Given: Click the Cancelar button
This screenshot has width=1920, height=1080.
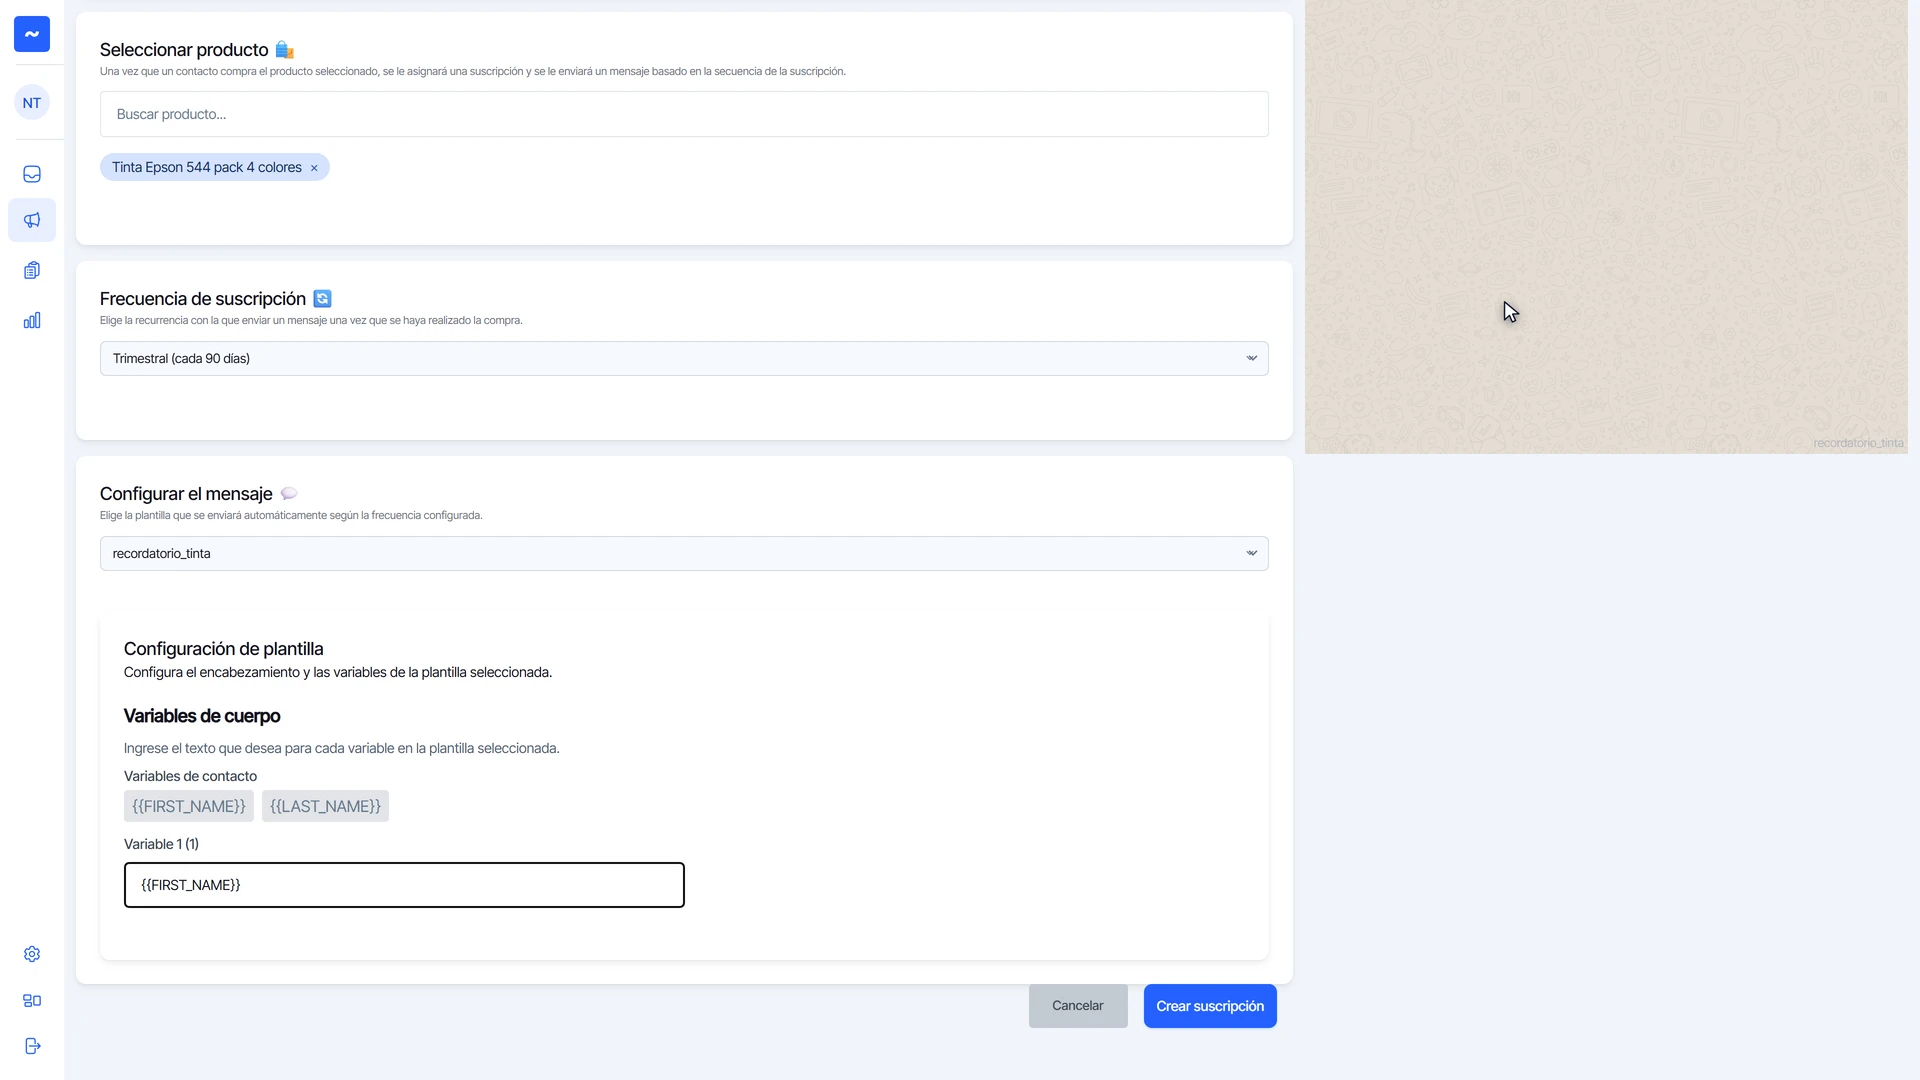Looking at the screenshot, I should pos(1078,1006).
